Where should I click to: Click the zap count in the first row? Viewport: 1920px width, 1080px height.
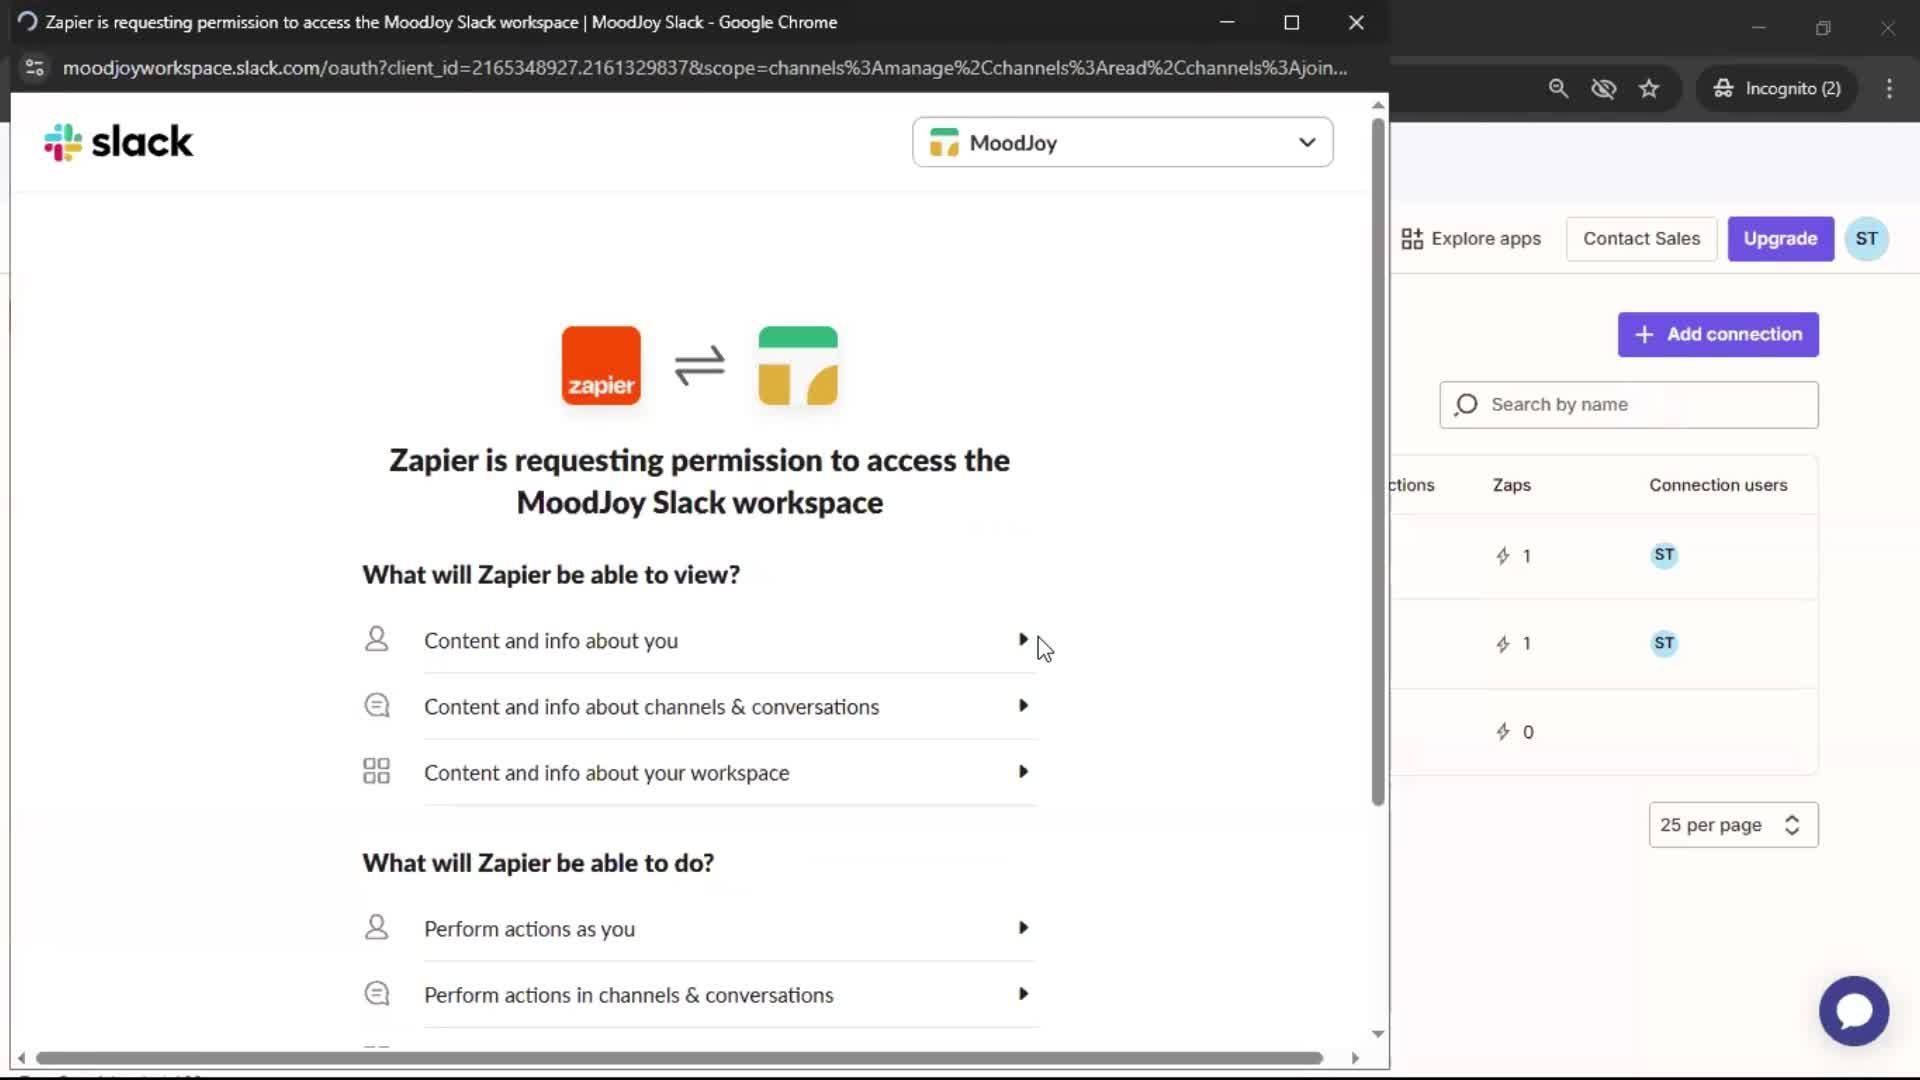tap(1513, 556)
